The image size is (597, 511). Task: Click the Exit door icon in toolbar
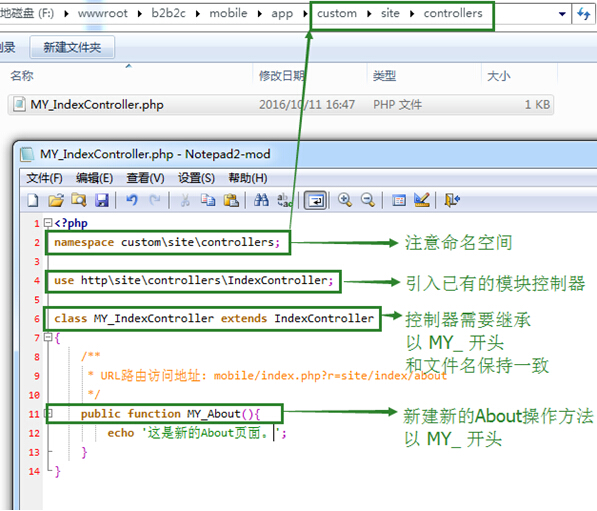pos(452,200)
